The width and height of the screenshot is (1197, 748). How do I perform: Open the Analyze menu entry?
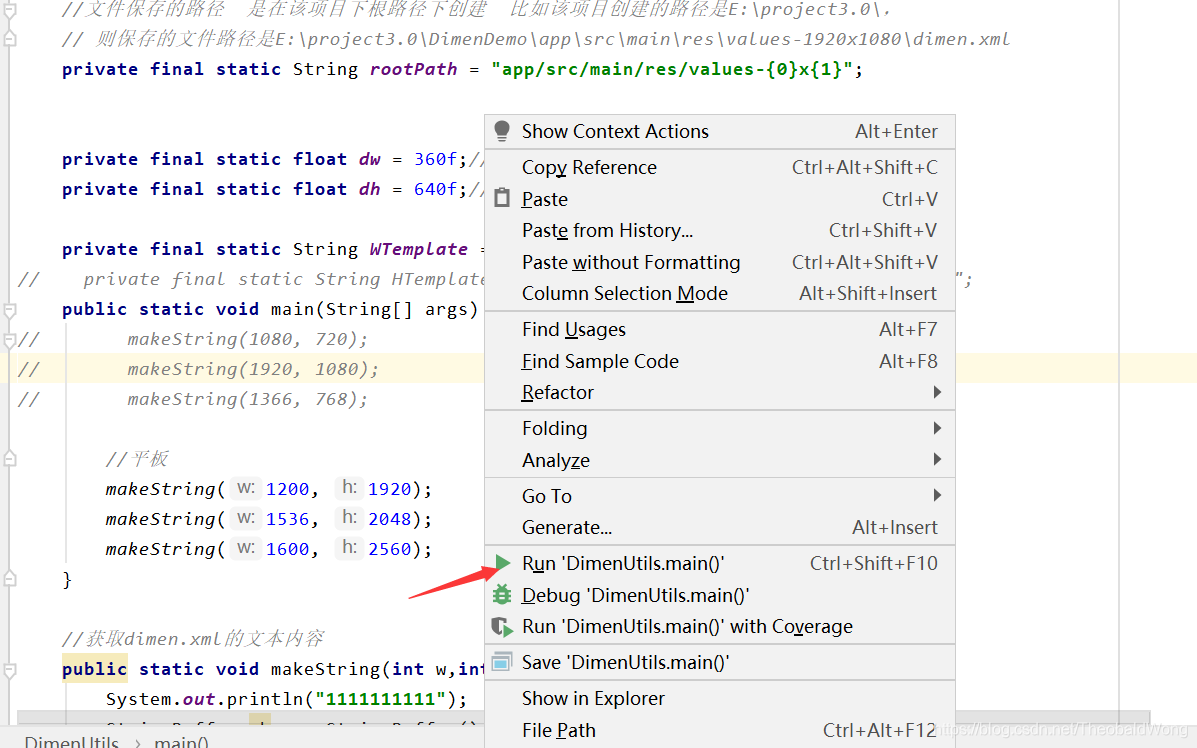[x=720, y=460]
